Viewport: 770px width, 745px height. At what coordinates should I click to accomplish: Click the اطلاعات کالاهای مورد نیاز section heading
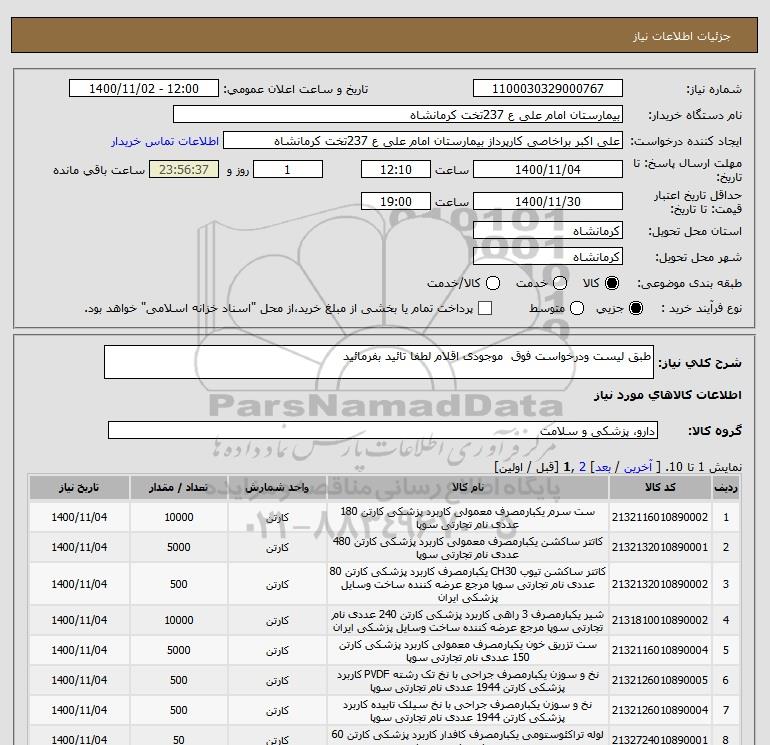[667, 395]
